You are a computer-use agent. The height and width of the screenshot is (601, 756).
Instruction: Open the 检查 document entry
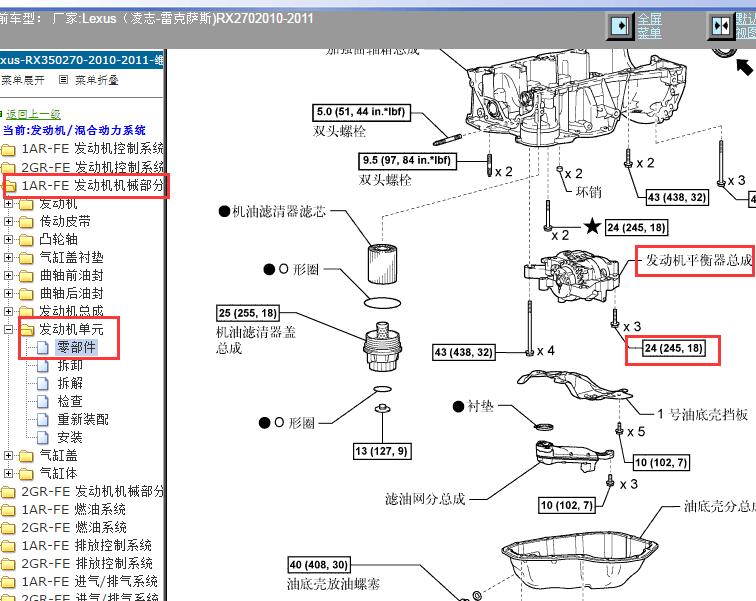point(70,401)
